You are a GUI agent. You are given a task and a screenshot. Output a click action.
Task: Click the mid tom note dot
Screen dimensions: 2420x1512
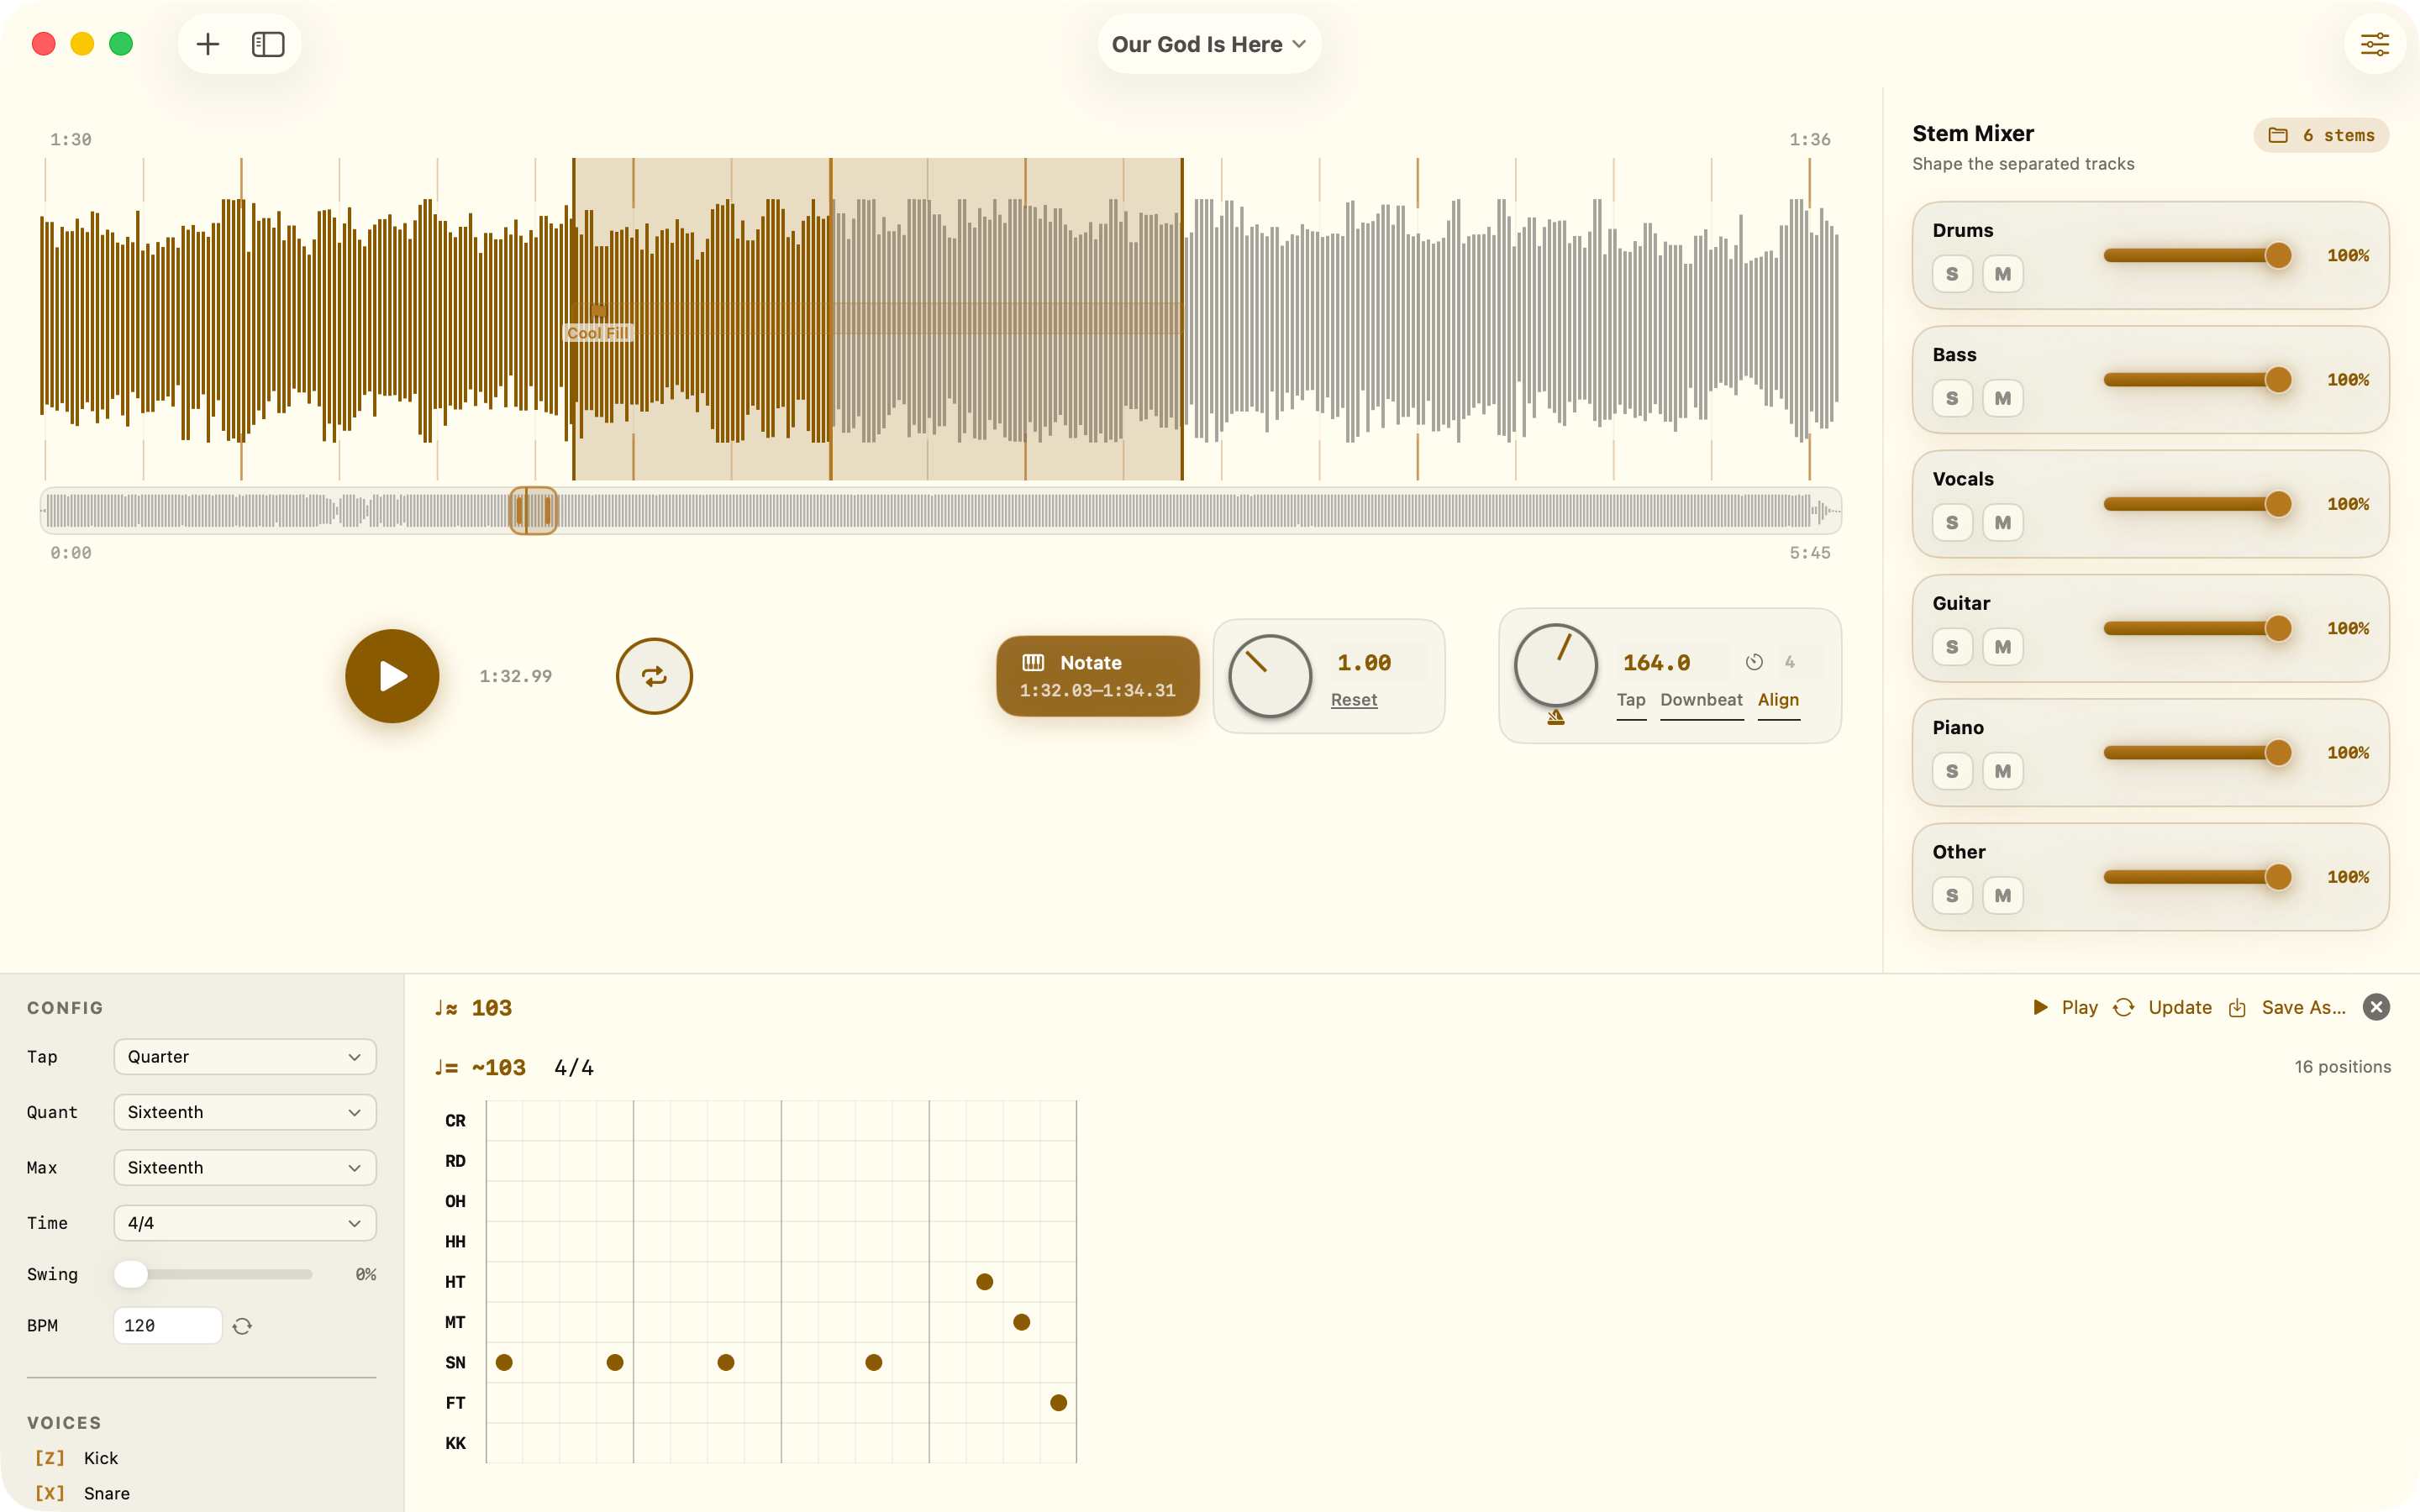pos(1021,1322)
